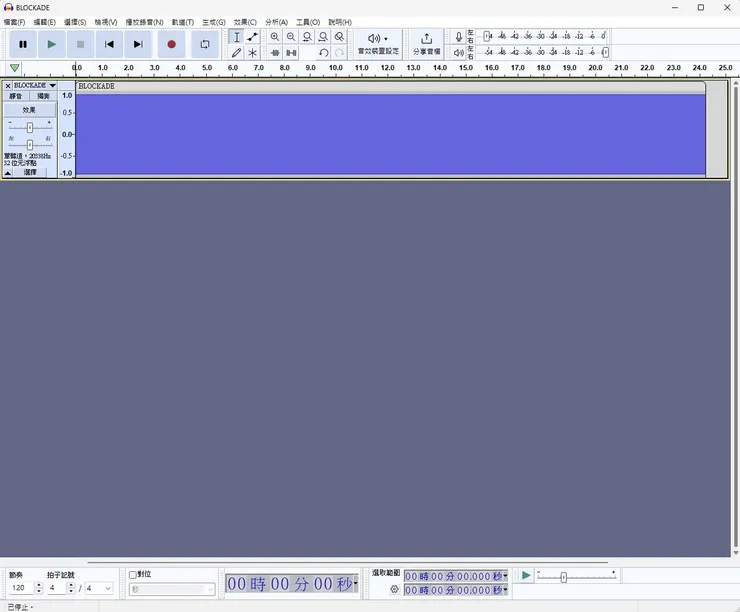This screenshot has width=740, height=612.
Task: Click the tempo field showing 120
Action: coord(21,588)
